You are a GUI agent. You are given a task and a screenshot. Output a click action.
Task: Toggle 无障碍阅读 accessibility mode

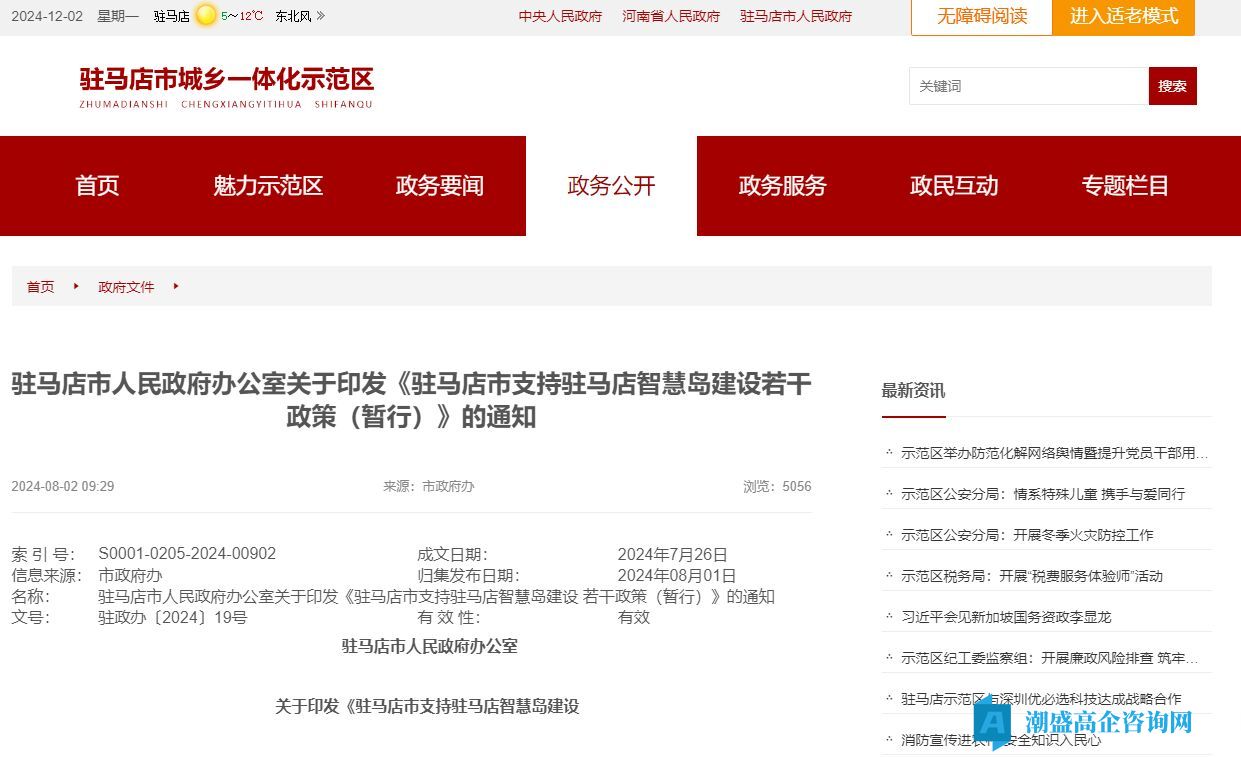[x=981, y=17]
